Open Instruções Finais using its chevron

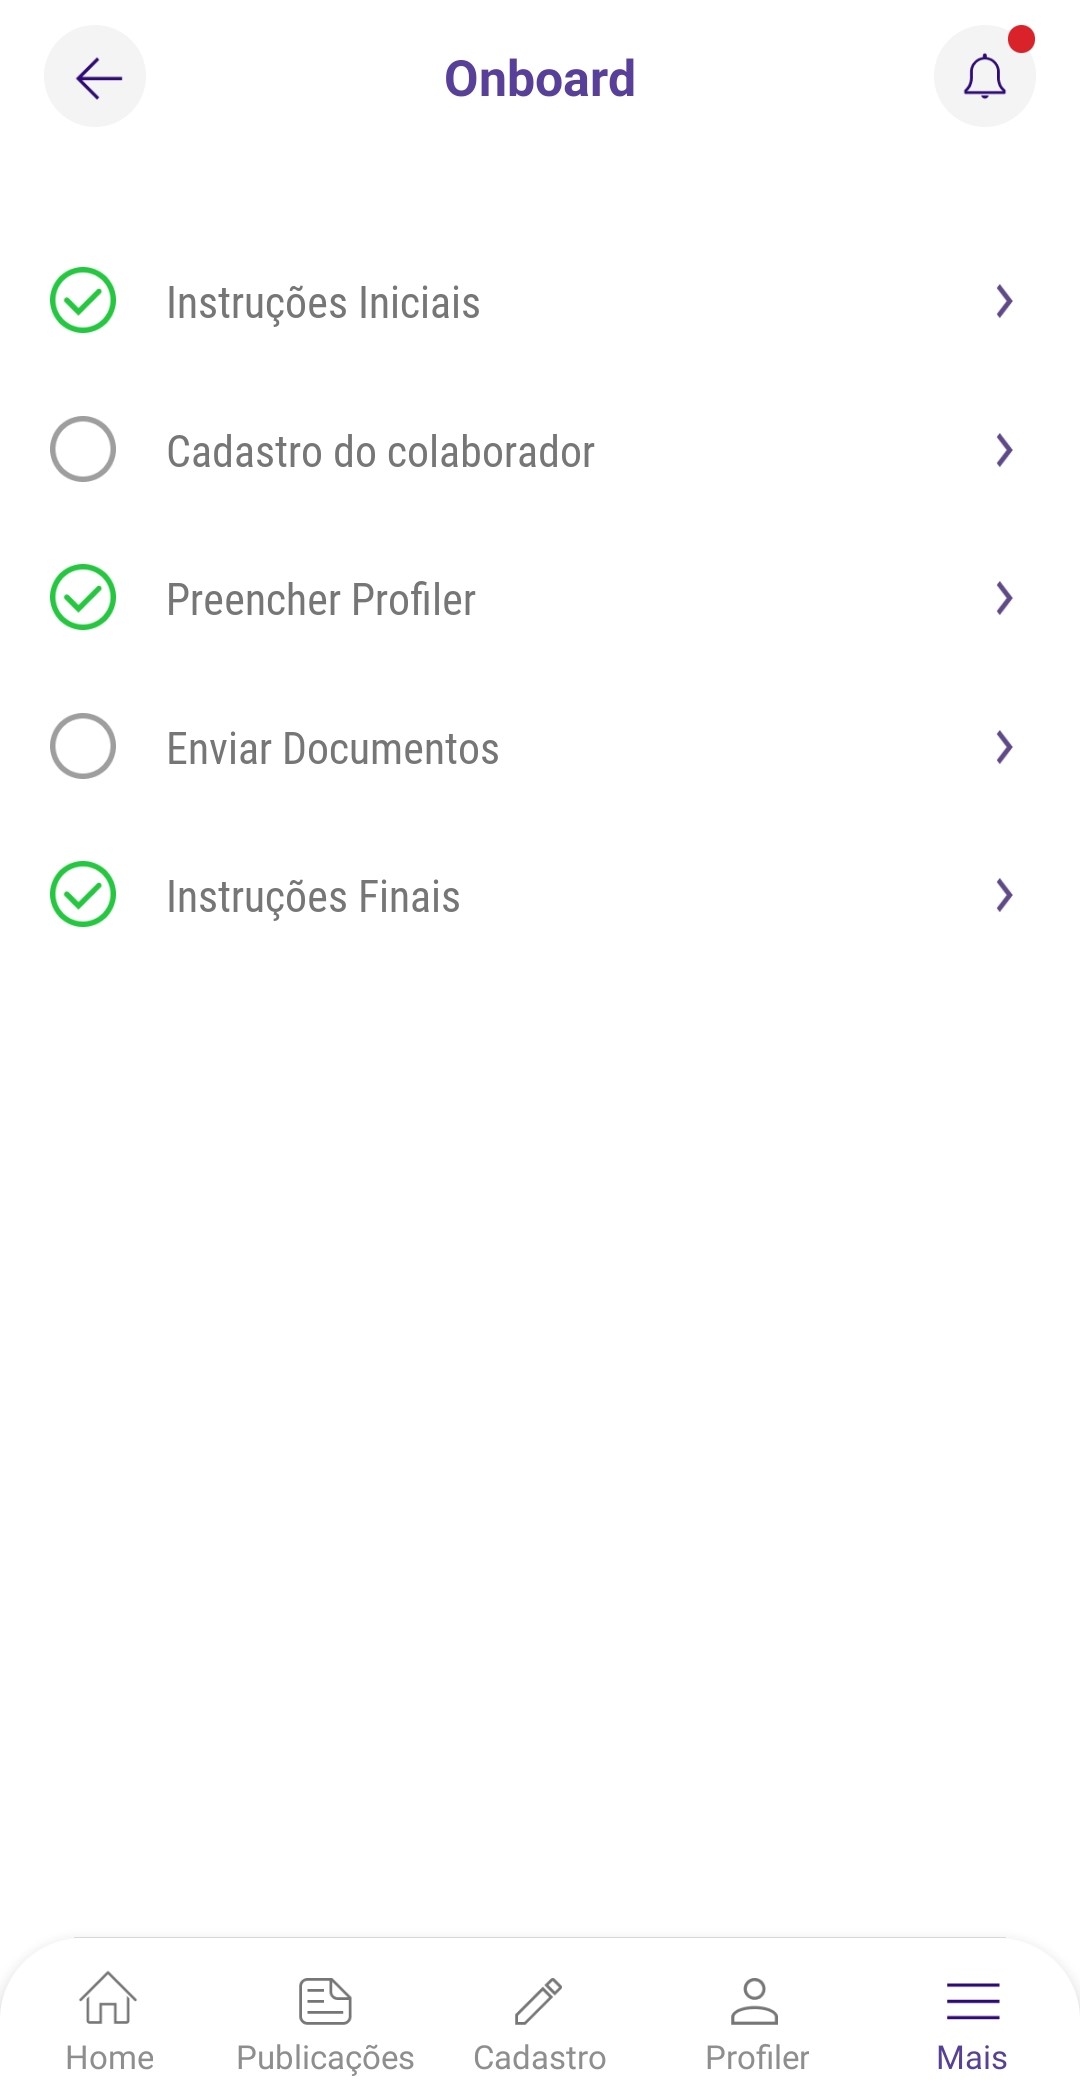click(x=1005, y=895)
